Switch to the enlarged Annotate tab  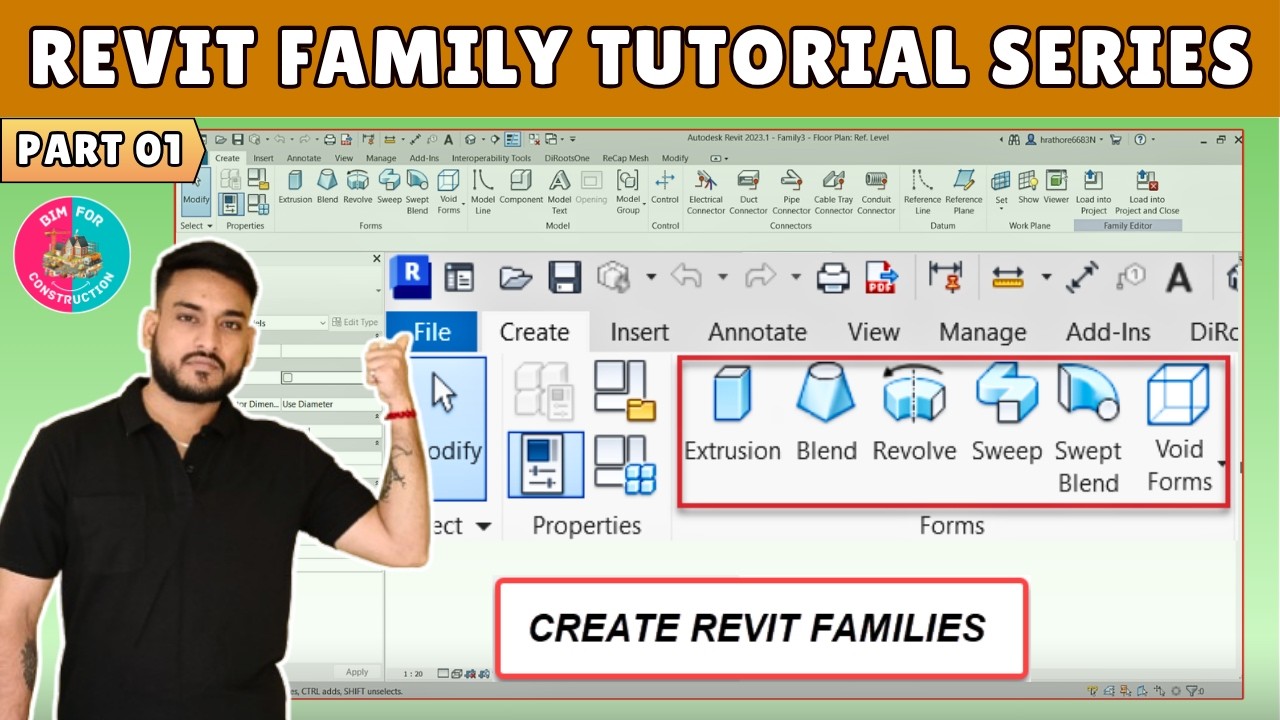pyautogui.click(x=757, y=332)
